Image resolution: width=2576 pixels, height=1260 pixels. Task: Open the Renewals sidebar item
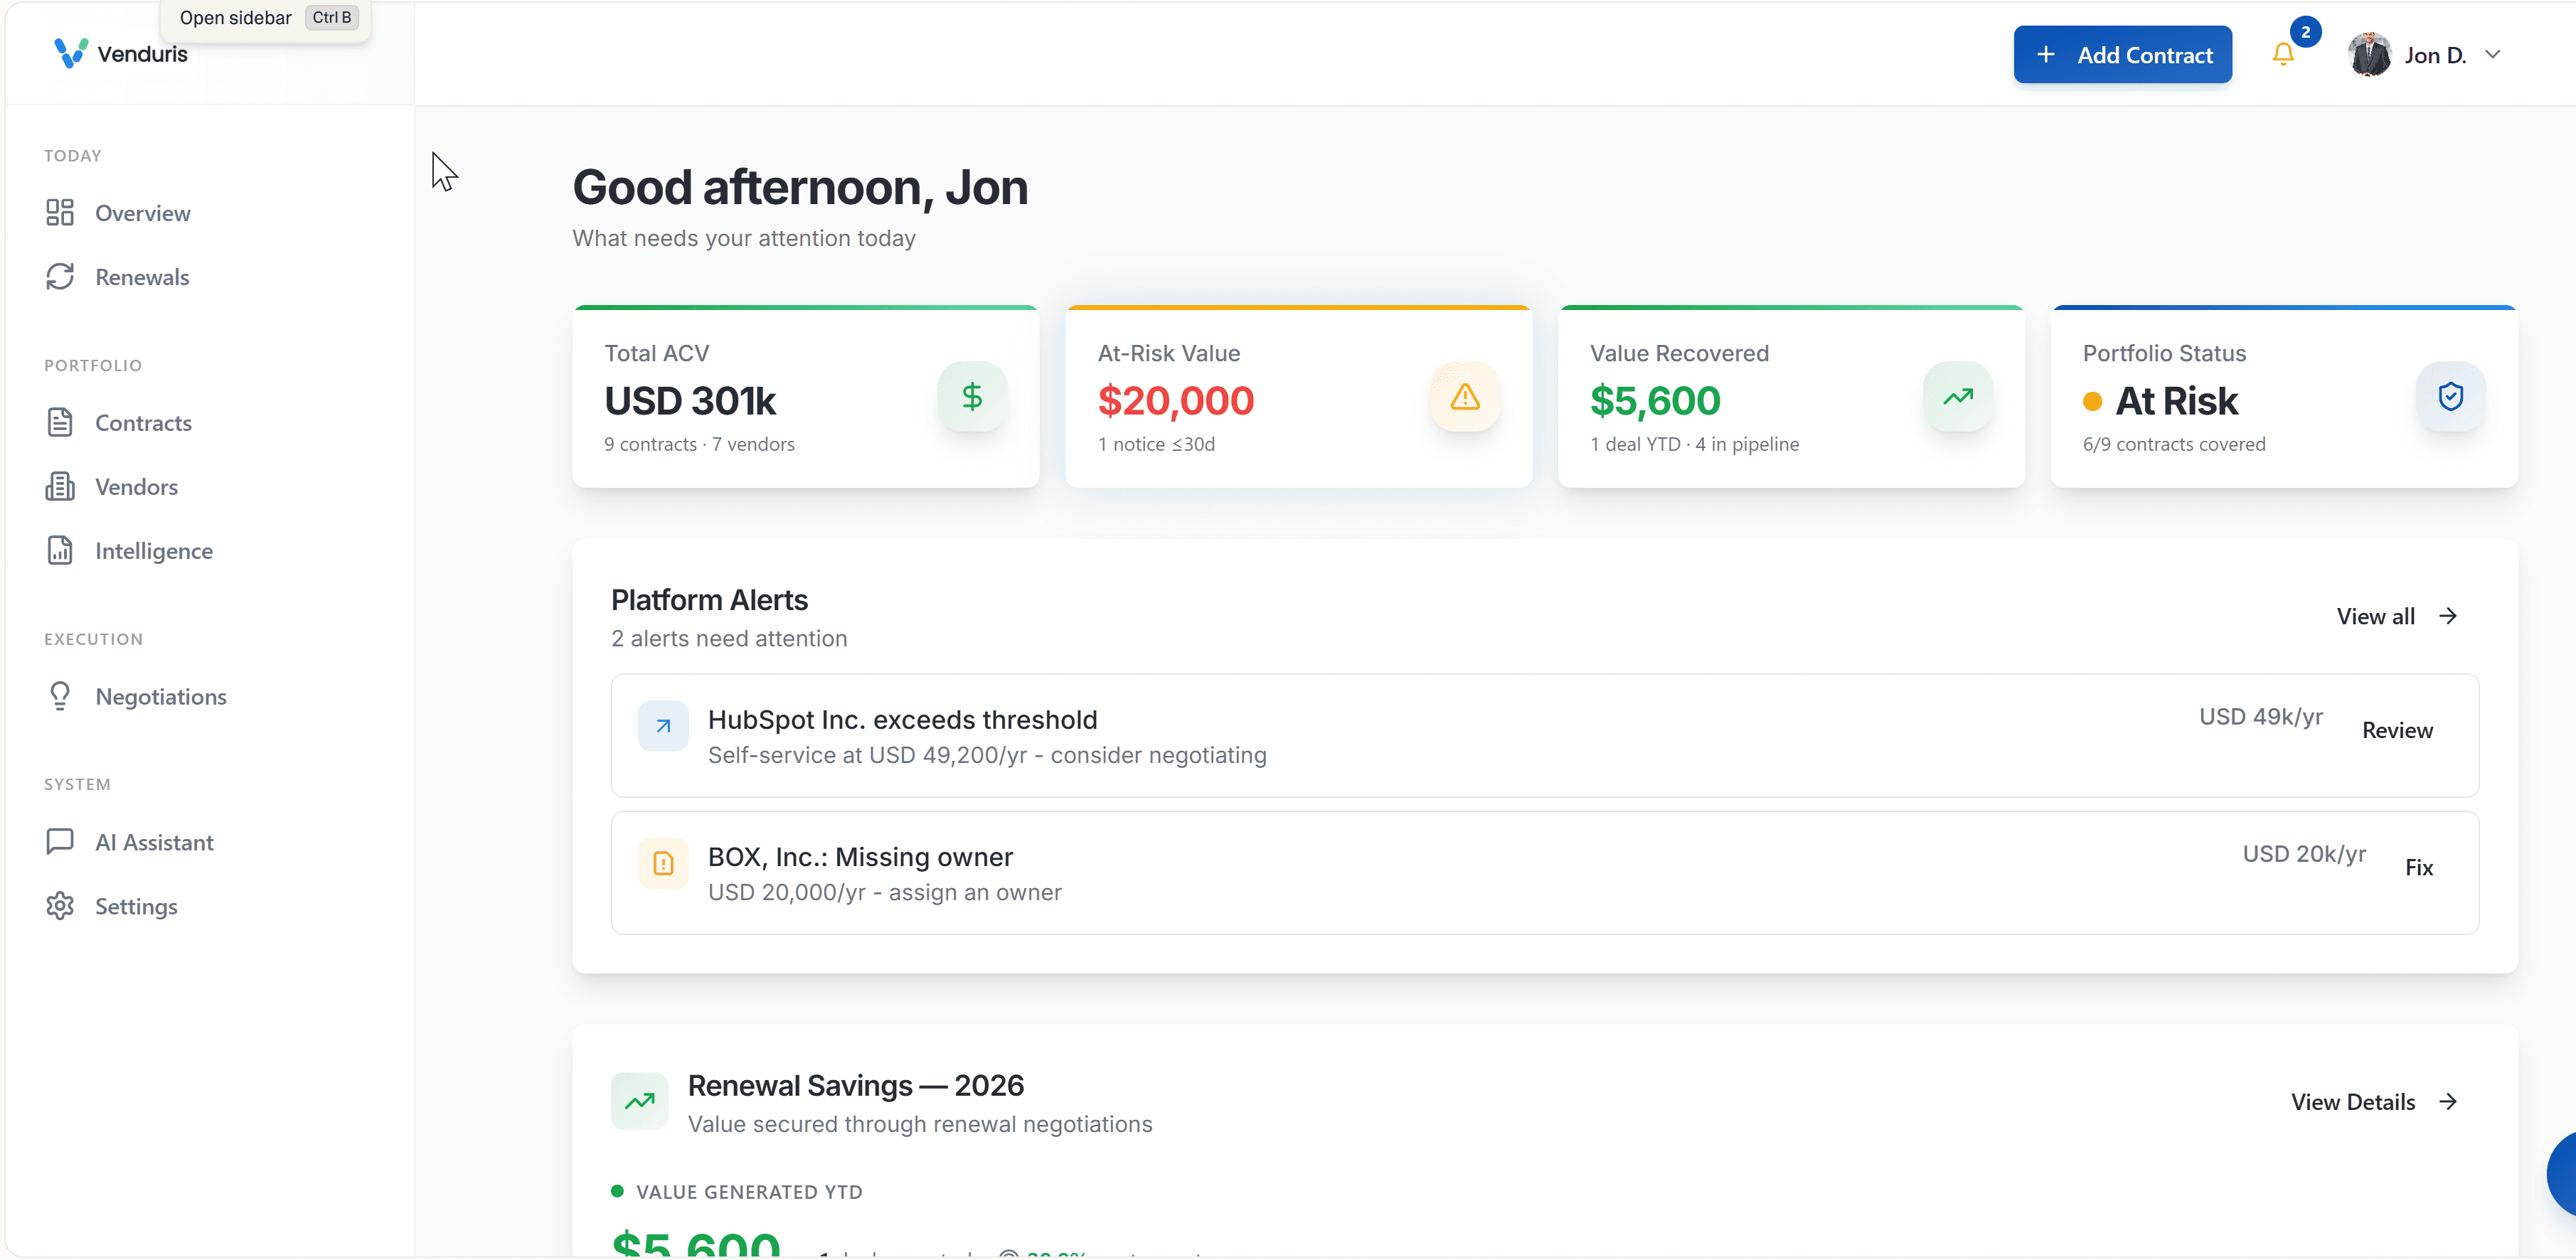pyautogui.click(x=142, y=277)
